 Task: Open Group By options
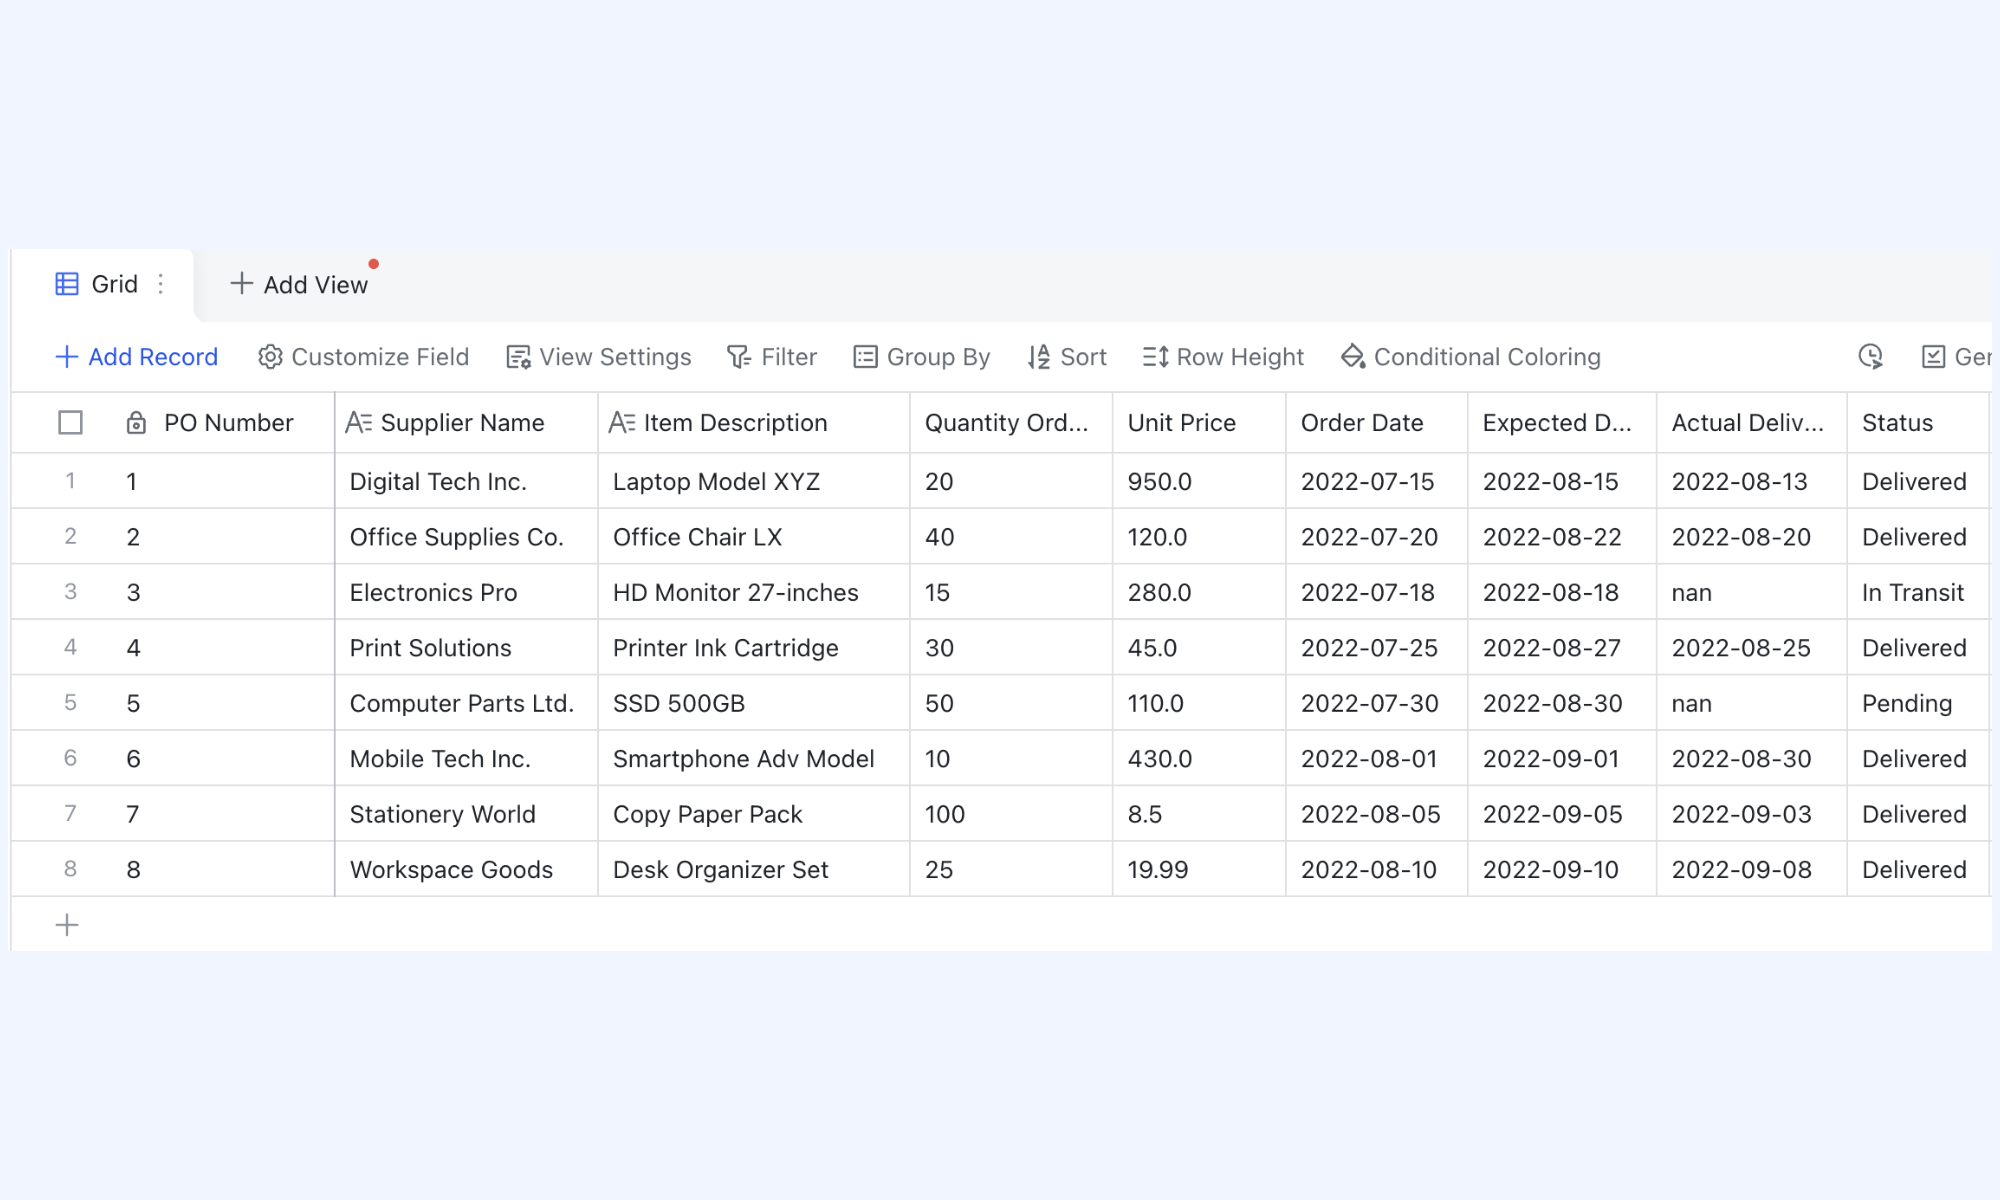(x=921, y=357)
